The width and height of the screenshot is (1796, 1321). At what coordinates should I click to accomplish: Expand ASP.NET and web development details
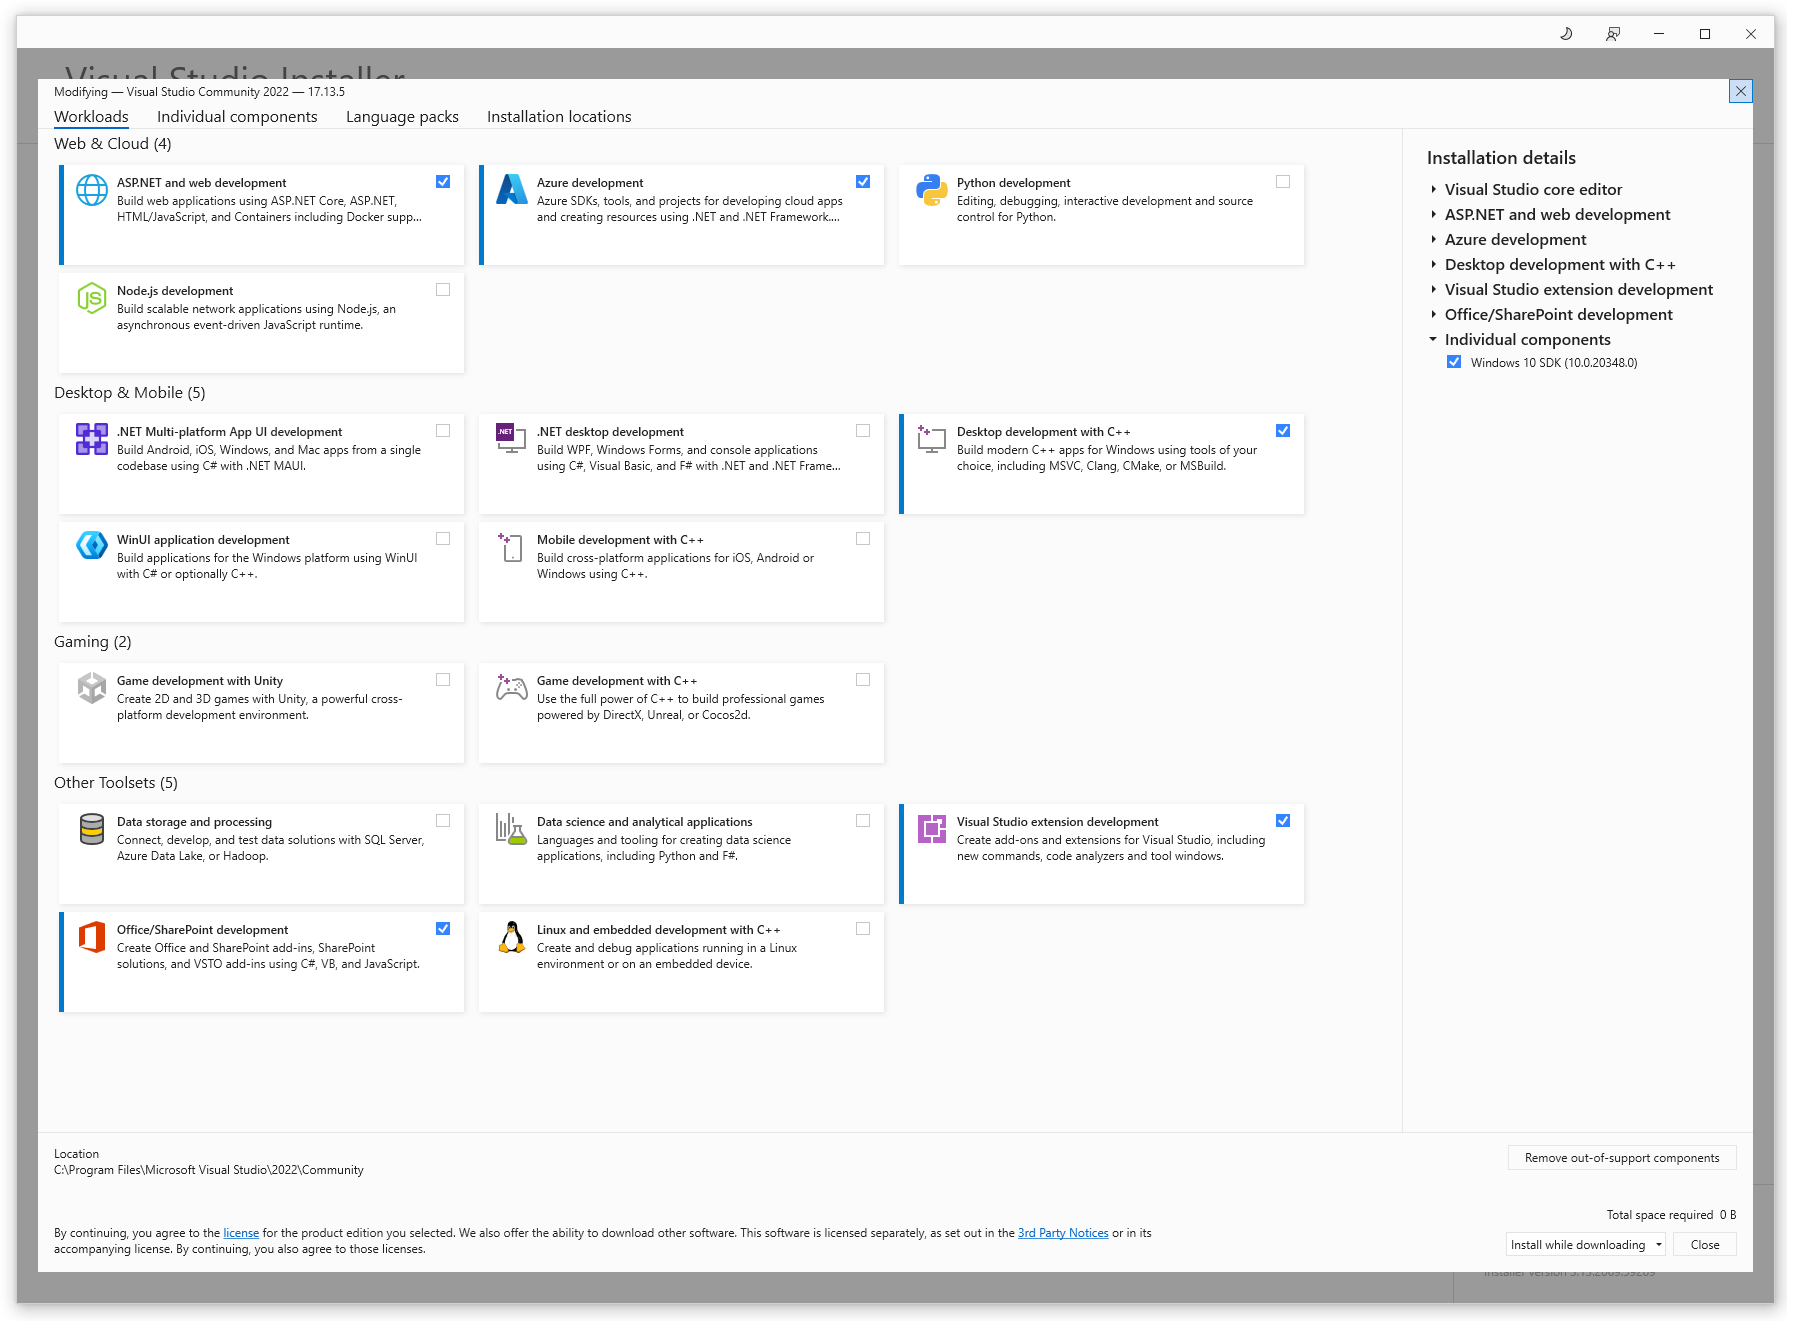[1433, 214]
